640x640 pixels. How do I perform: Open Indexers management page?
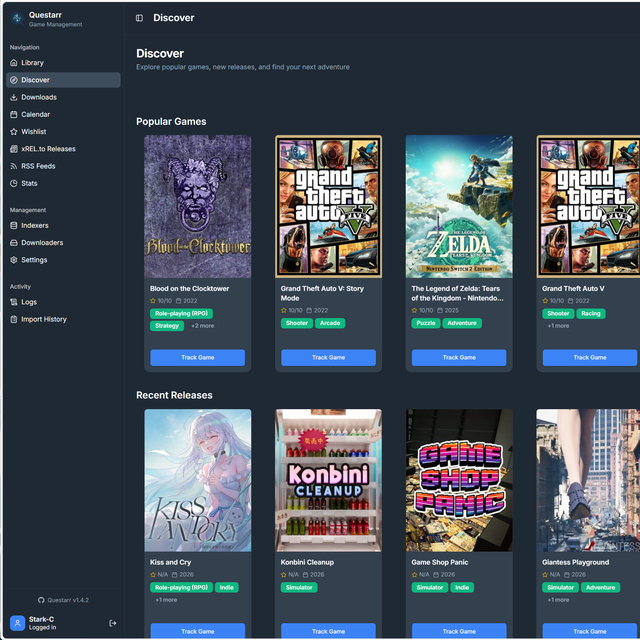point(63,225)
